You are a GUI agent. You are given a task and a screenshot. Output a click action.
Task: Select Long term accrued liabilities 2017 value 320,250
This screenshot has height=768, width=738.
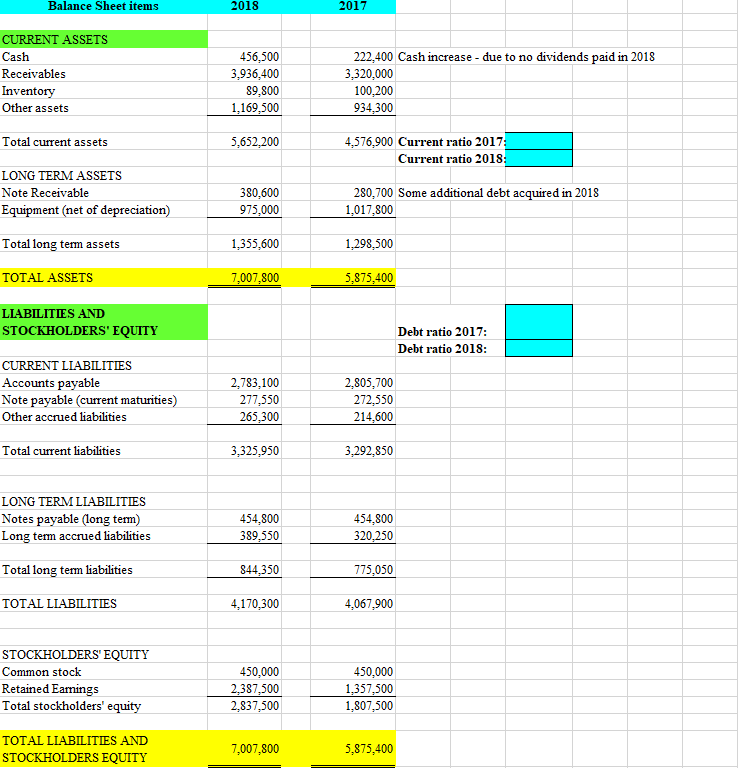point(373,536)
